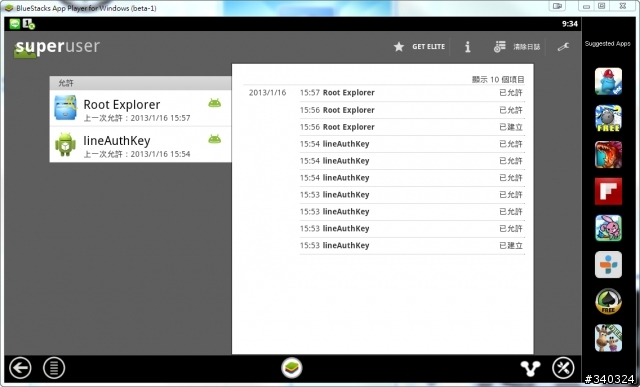Image resolution: width=640 pixels, height=387 pixels.
Task: Click the 顯示 10 個項目 label
Action: (x=498, y=79)
